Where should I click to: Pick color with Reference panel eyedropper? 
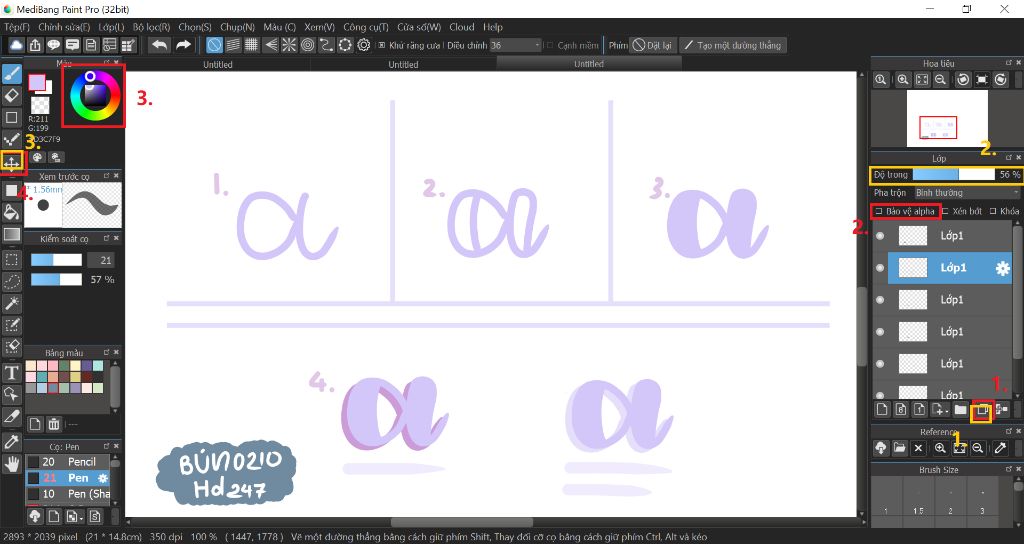point(1000,448)
